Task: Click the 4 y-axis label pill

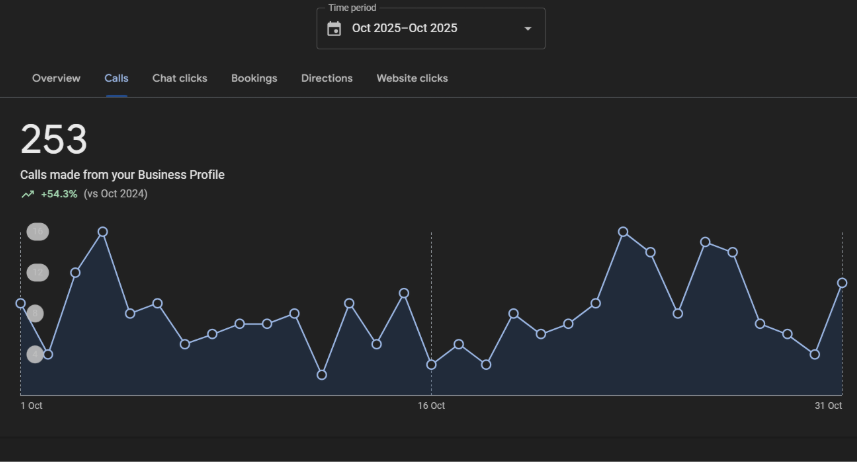Action: point(35,354)
